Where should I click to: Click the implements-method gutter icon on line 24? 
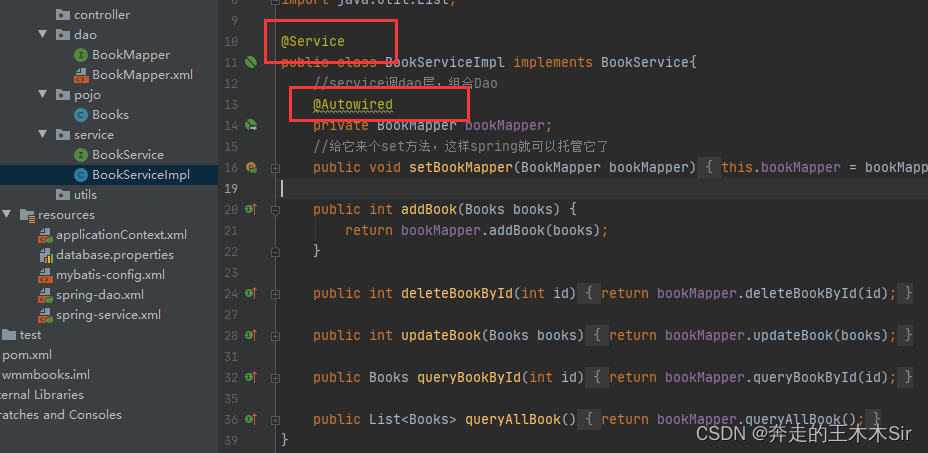(251, 293)
